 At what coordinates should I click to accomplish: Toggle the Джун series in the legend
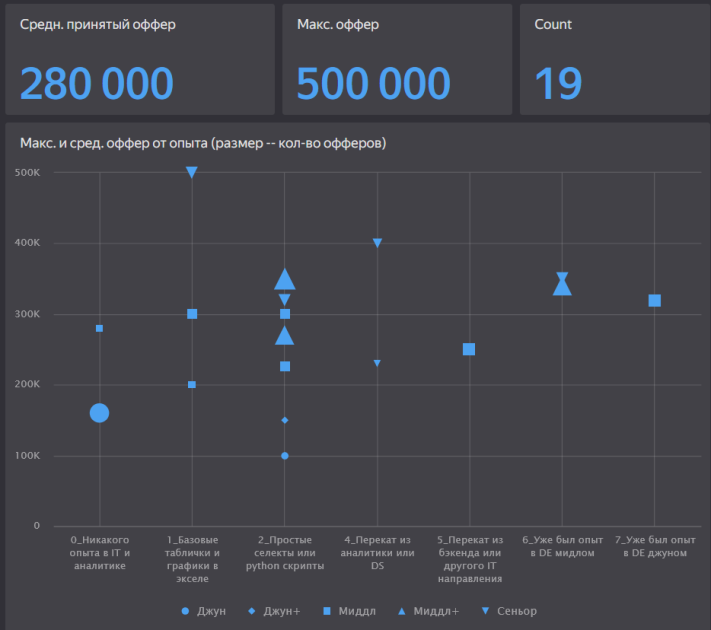[x=203, y=611]
